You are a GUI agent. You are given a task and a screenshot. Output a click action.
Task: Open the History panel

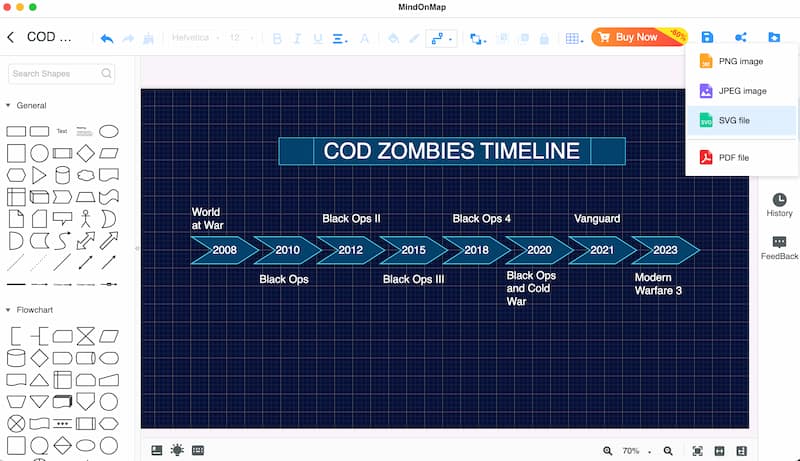click(779, 205)
